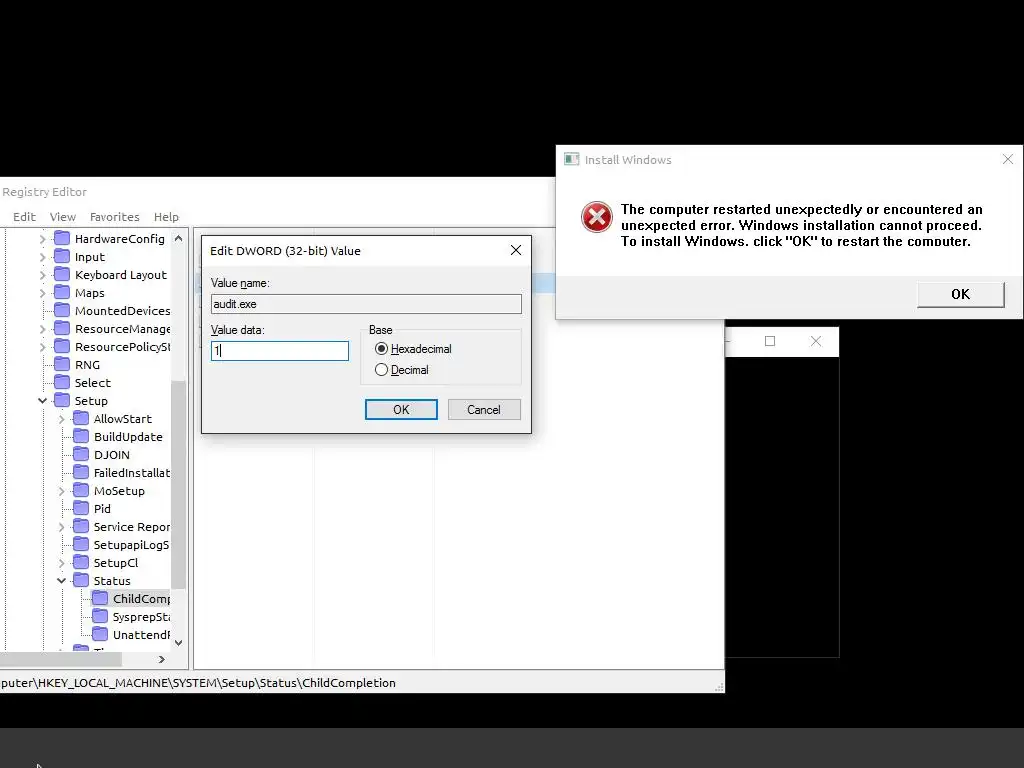The image size is (1024, 768).
Task: Click the FailedInstallations folder icon
Action: tap(81, 472)
